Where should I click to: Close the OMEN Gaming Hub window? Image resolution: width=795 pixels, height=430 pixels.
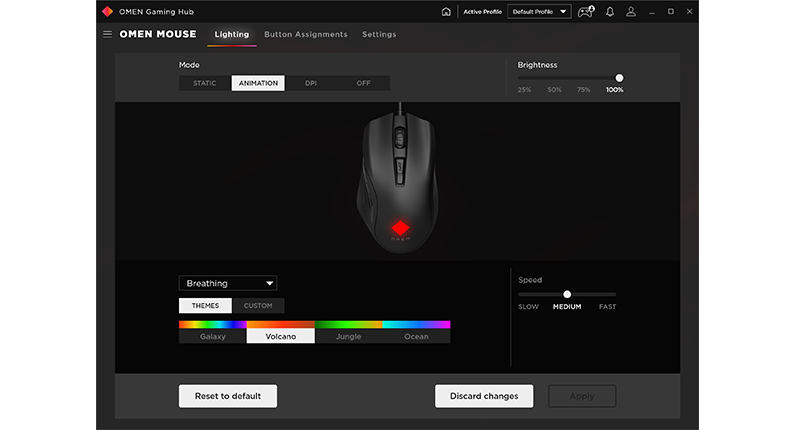690,12
